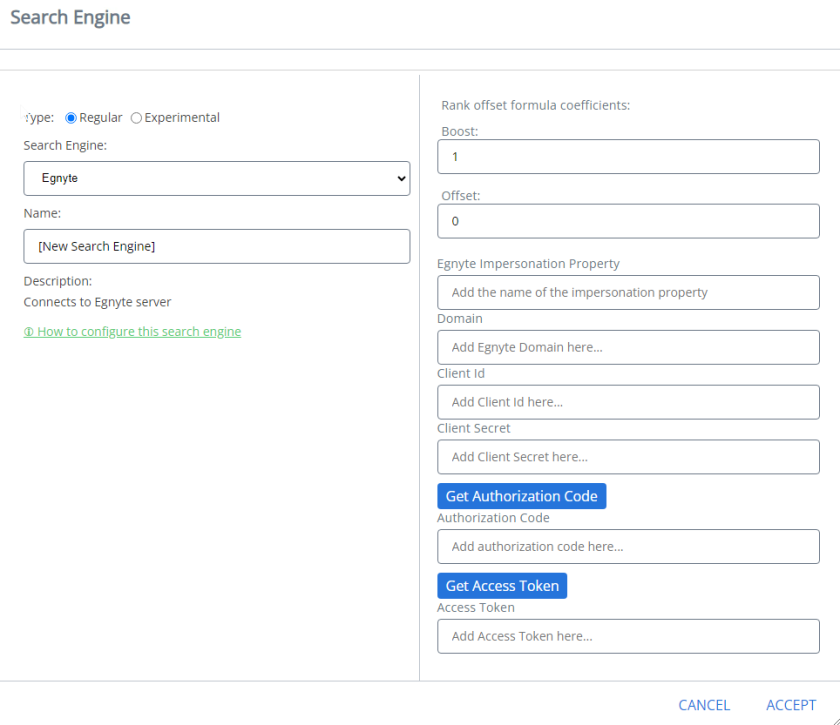
Task: Select the Experimental type radio button
Action: [x=136, y=118]
